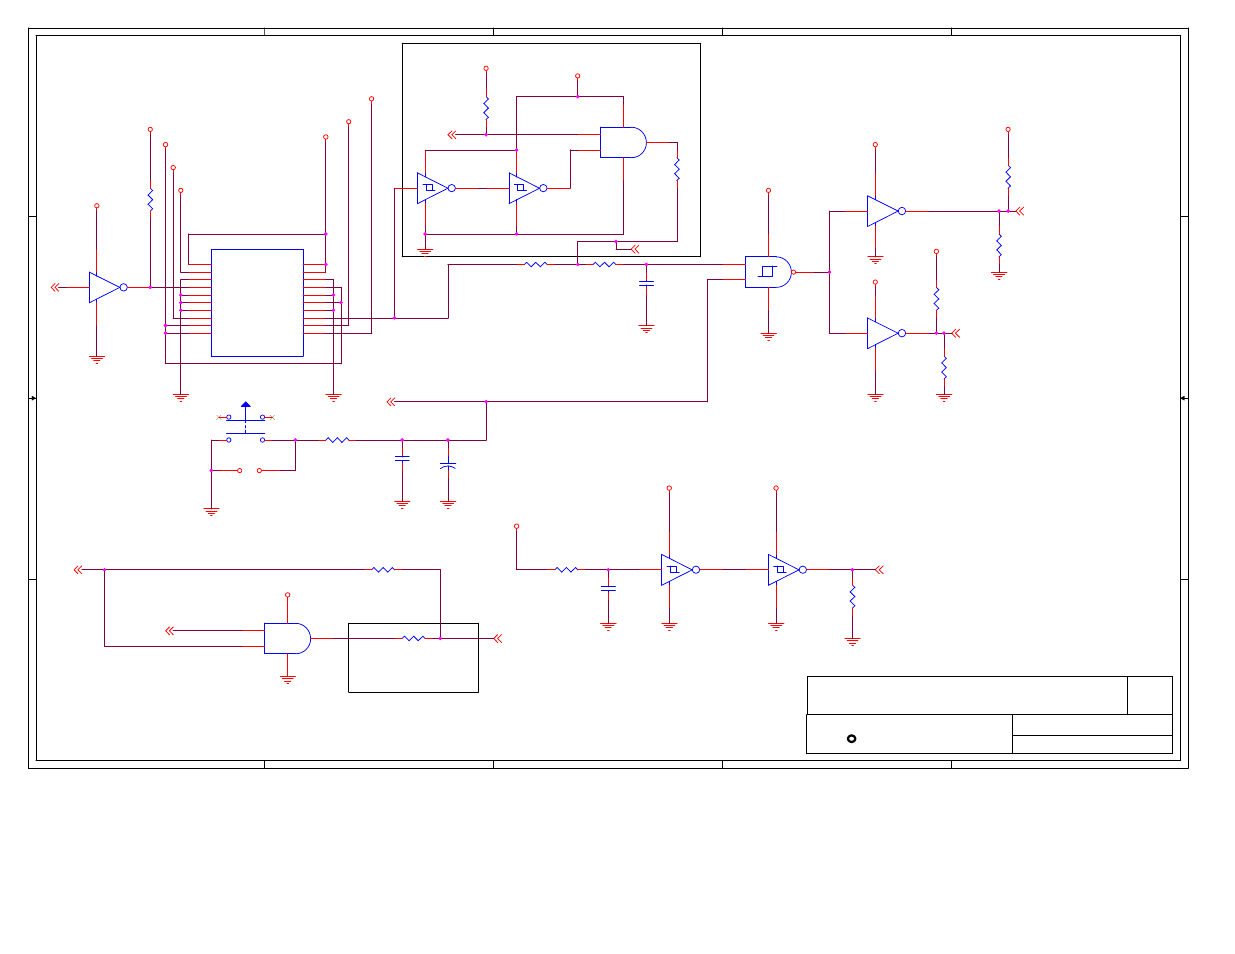Click the off-page connector left of the far-left inverter

click(56, 287)
